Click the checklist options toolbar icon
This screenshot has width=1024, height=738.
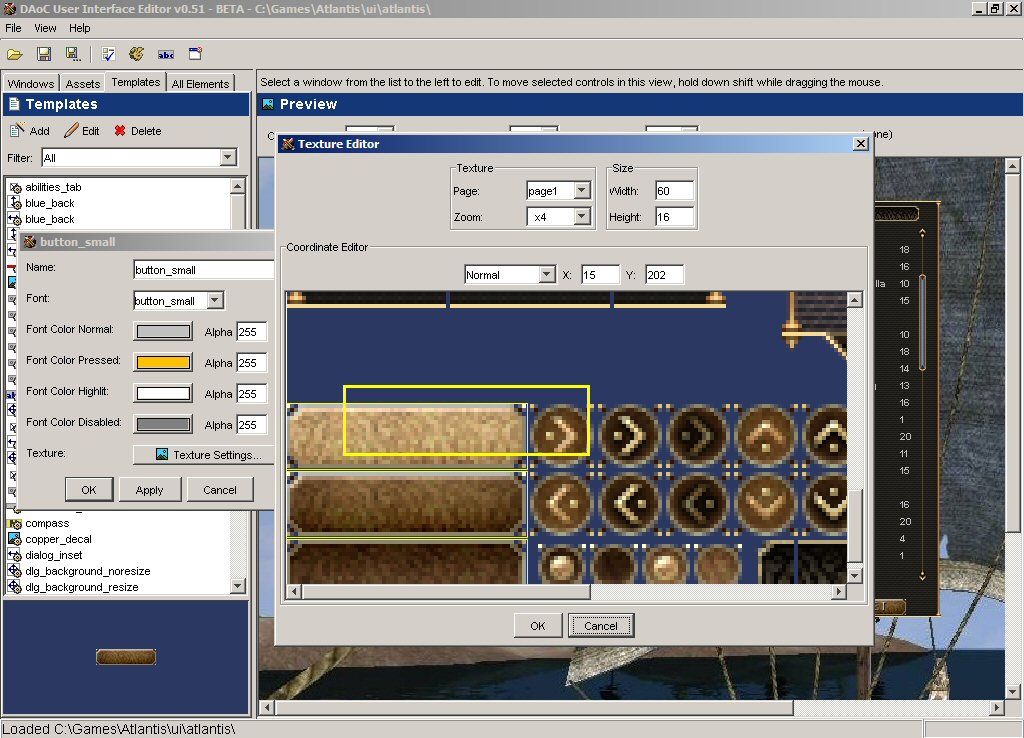point(108,54)
